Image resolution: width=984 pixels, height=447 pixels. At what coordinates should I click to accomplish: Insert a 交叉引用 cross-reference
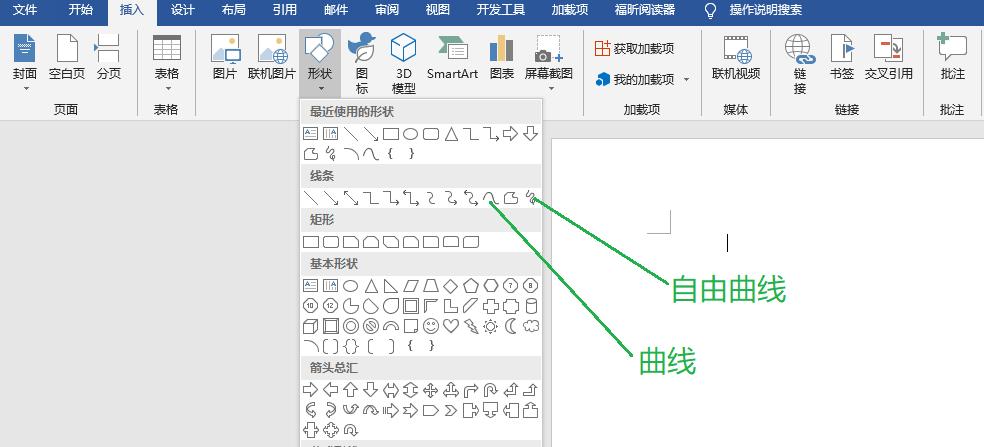coord(889,58)
